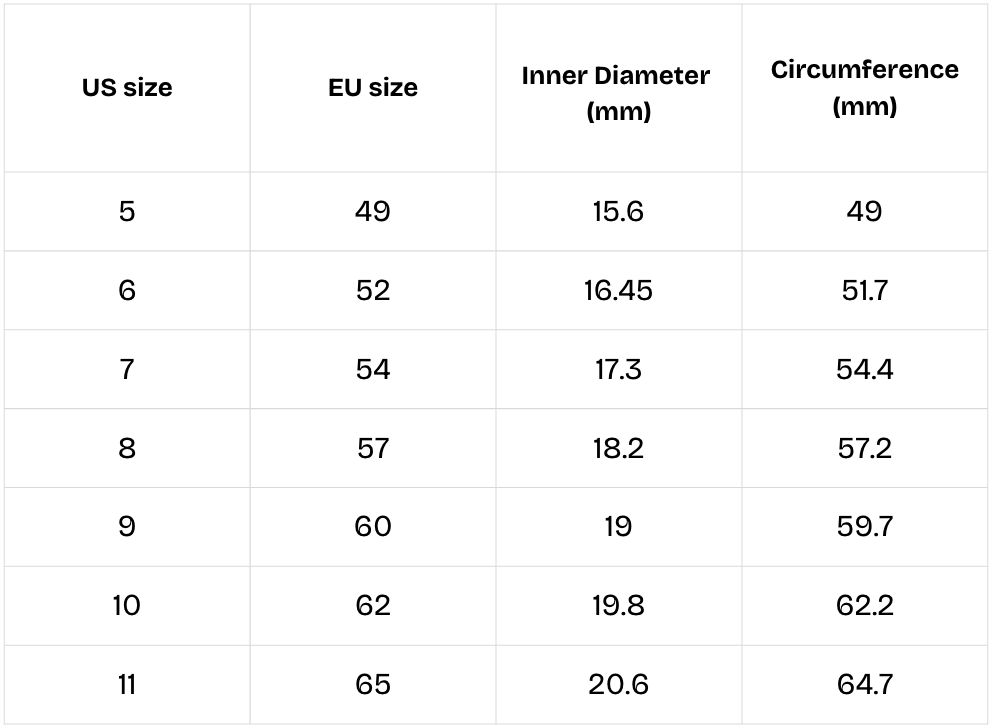992x728 pixels.
Task: Select circumference 59.7 cell
Action: click(864, 527)
